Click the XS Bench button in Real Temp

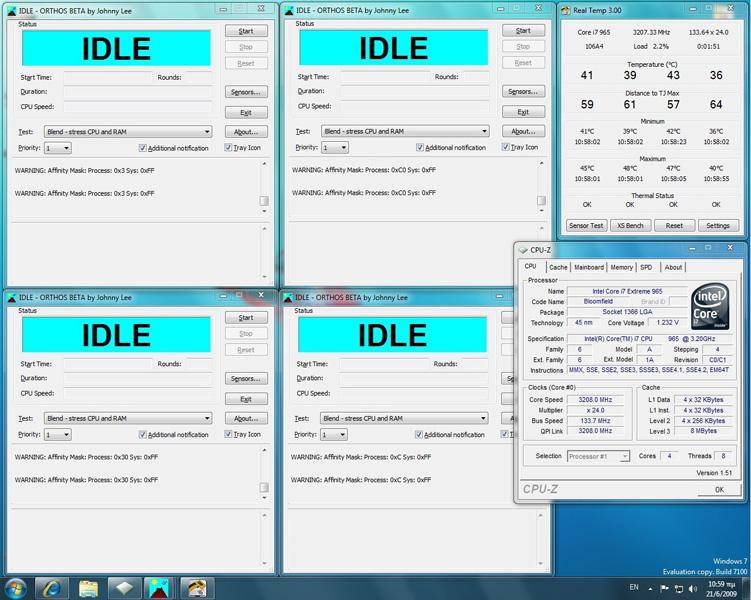pos(630,226)
